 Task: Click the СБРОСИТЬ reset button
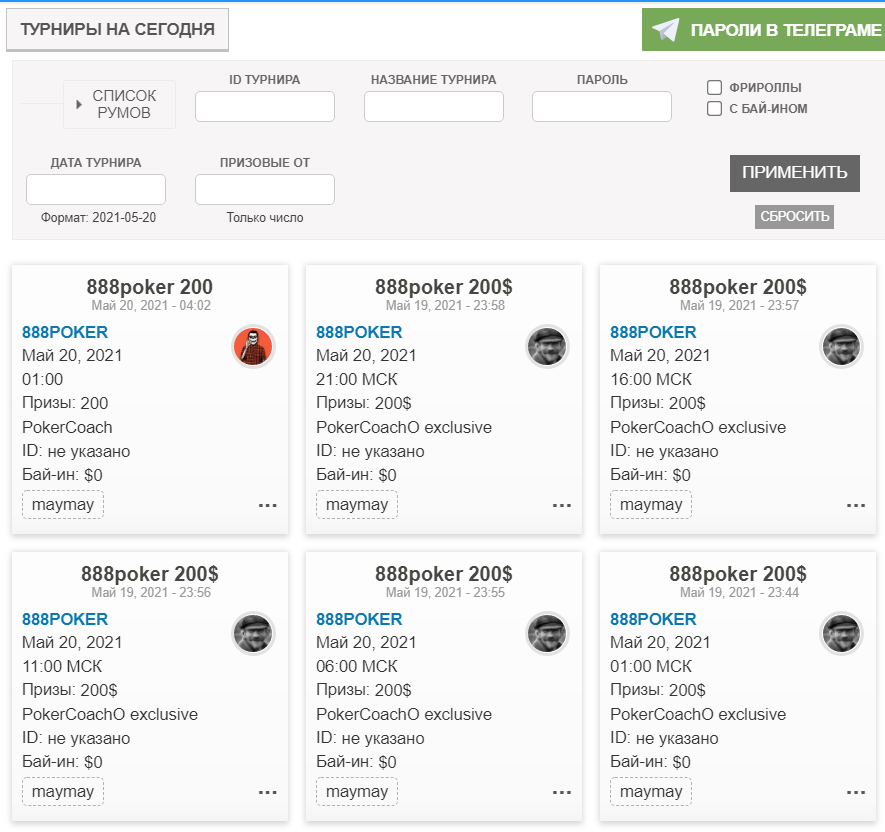(x=794, y=217)
